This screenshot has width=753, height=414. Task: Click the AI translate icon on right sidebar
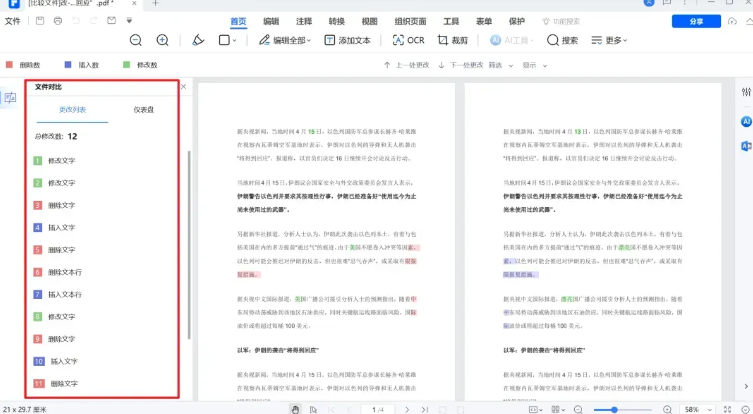746,146
